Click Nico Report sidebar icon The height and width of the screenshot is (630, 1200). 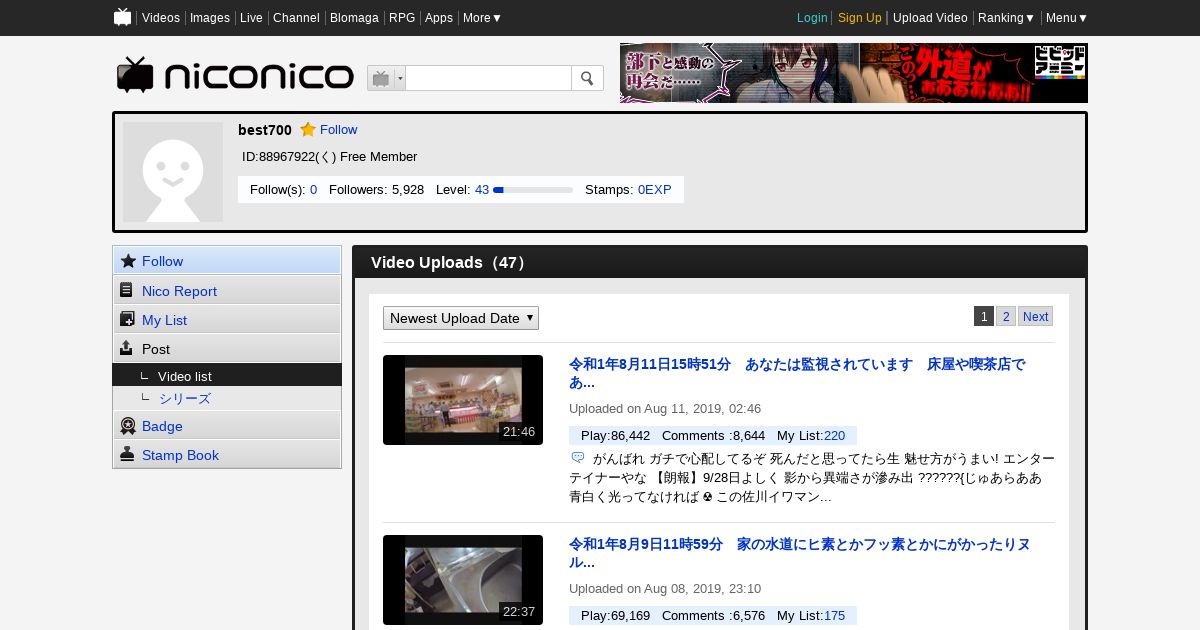127,290
